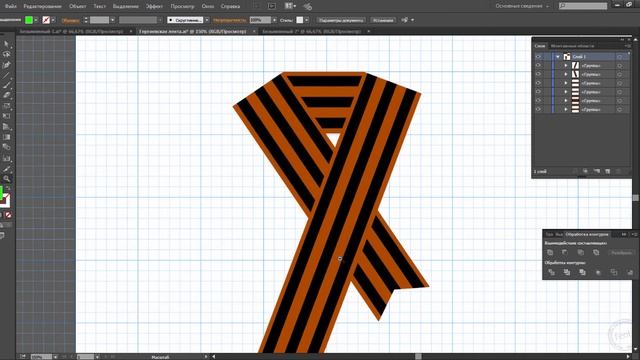Viewport: 640px width, 360px height.
Task: Toggle visibility of the first <Группа> sublayer
Action: (538, 65)
